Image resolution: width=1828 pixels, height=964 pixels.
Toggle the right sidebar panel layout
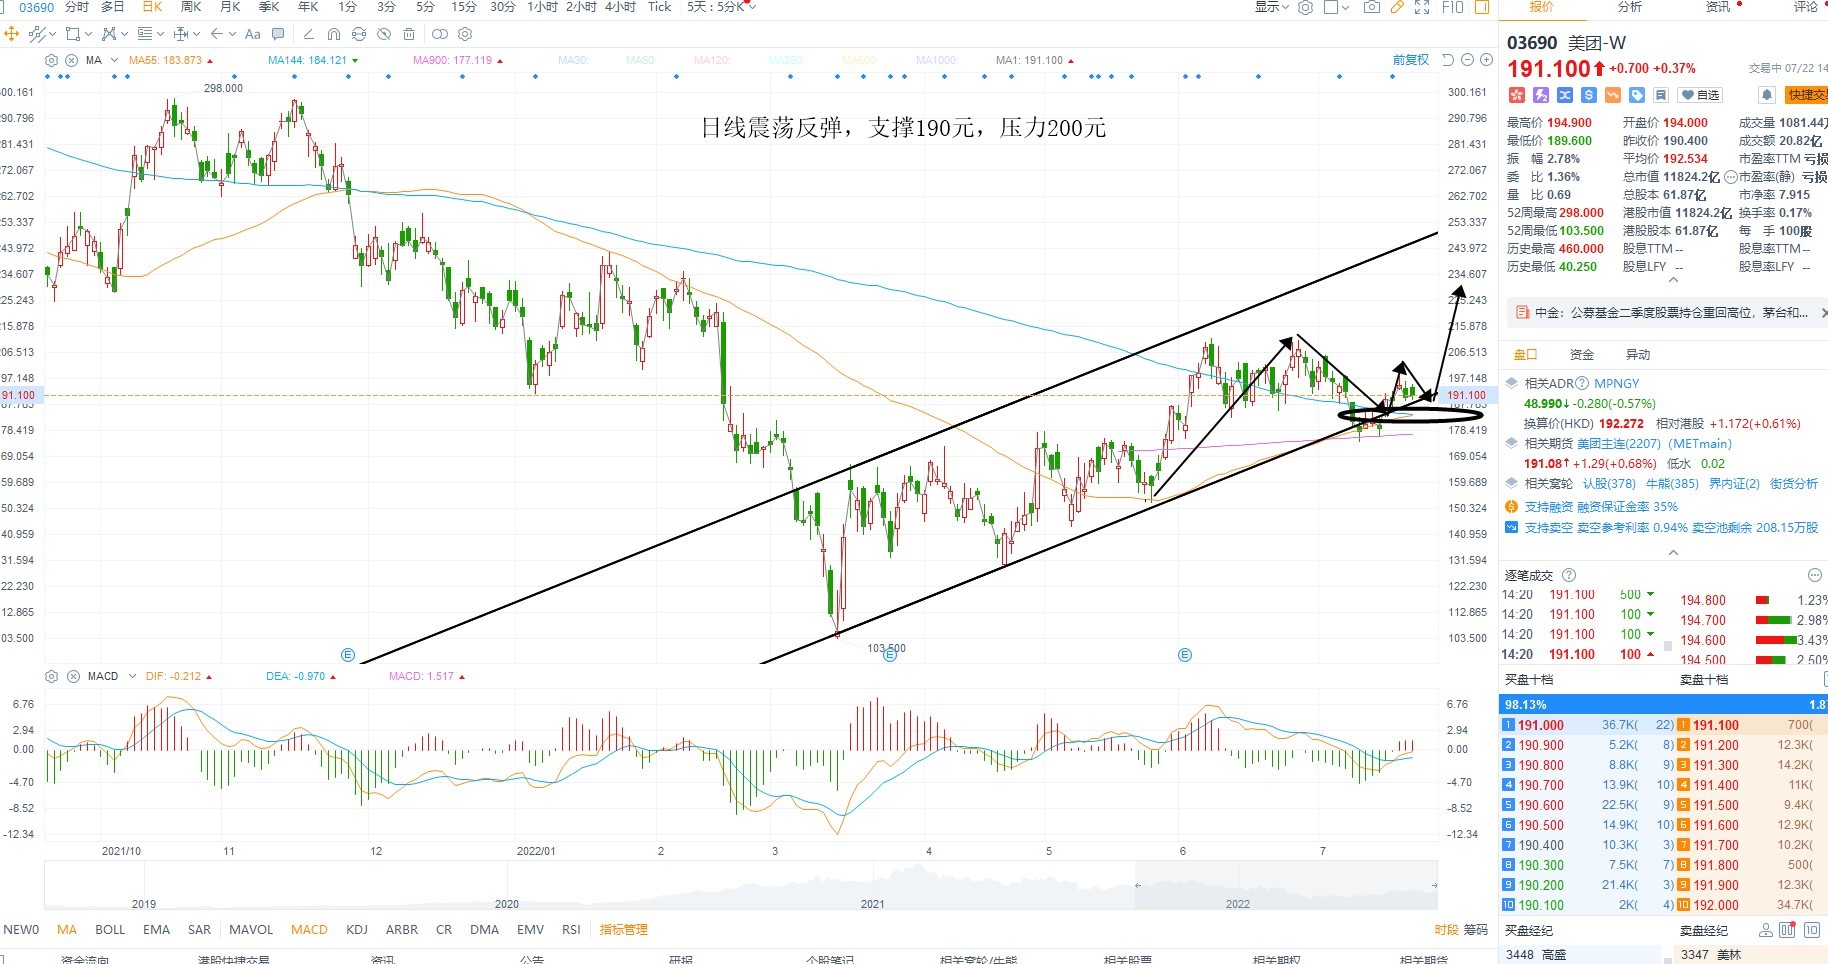1482,7
